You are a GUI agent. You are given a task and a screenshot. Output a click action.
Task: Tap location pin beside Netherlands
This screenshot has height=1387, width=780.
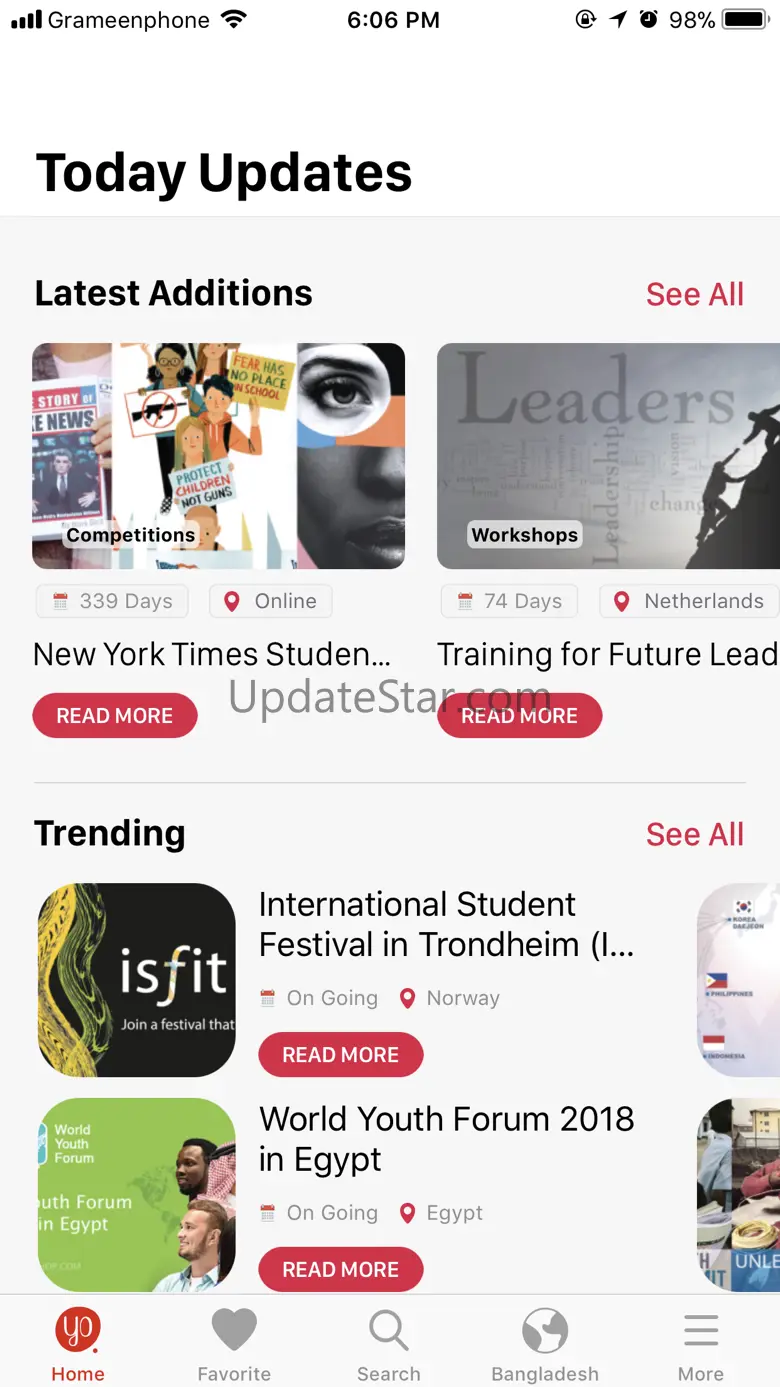click(x=621, y=601)
